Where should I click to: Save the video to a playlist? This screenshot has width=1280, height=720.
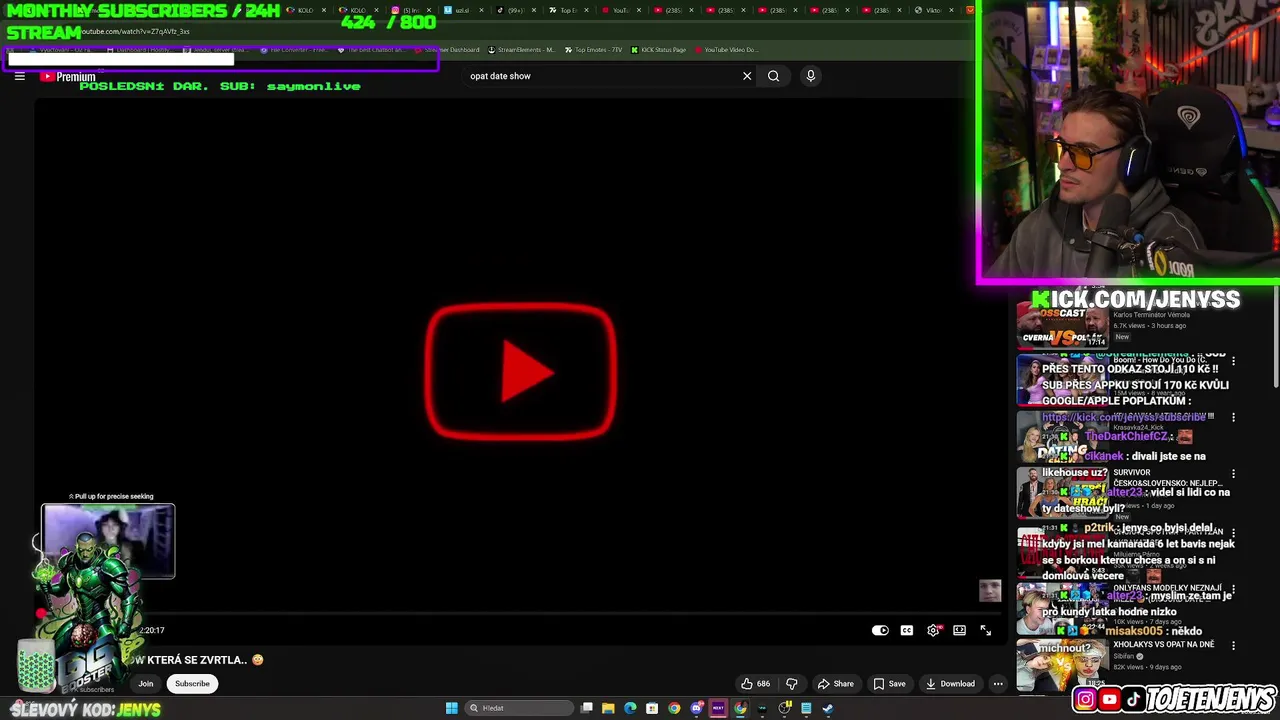[889, 684]
